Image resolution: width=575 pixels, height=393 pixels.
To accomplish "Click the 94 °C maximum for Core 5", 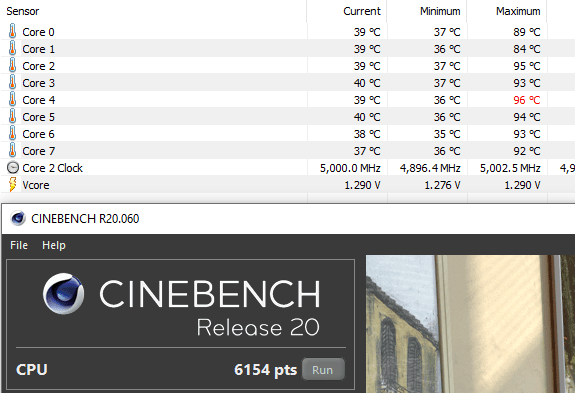I will click(x=527, y=117).
